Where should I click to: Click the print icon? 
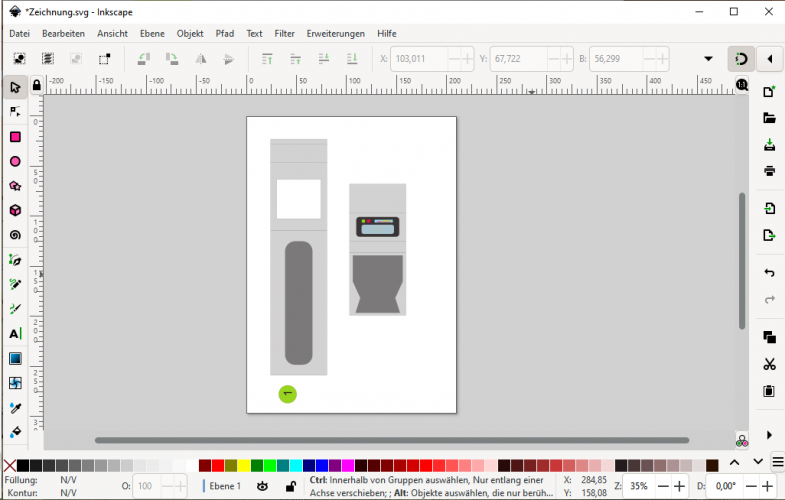[769, 171]
